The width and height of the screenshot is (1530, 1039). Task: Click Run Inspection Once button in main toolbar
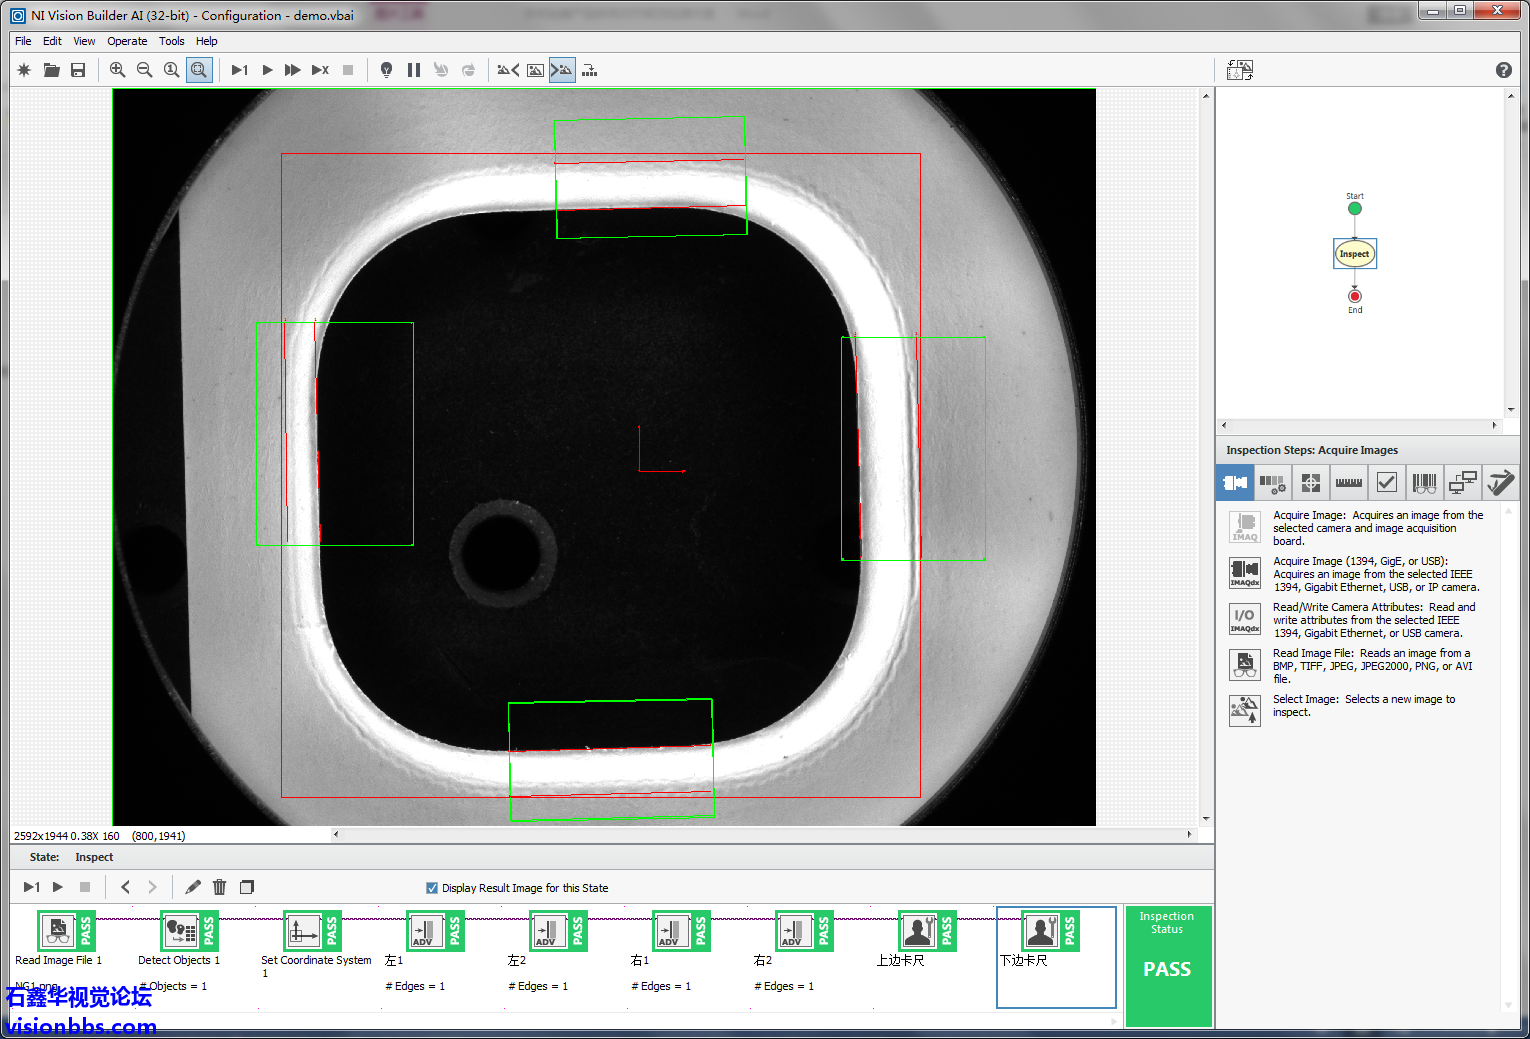(x=240, y=70)
